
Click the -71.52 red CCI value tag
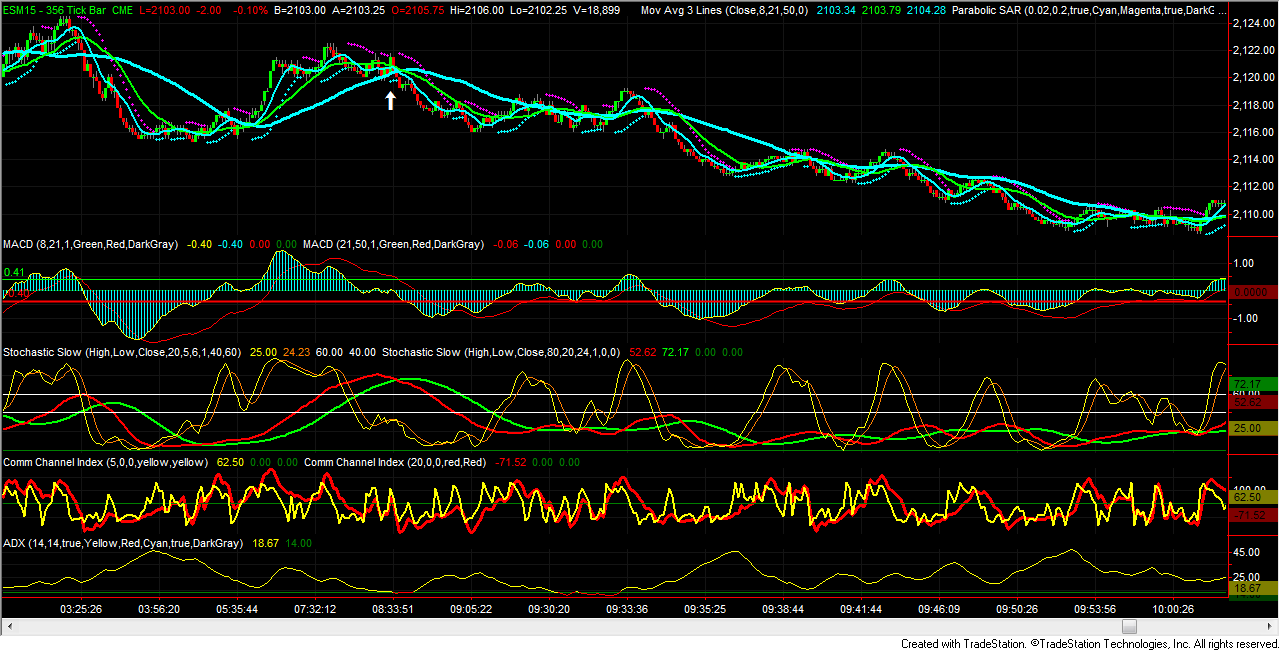[1249, 515]
